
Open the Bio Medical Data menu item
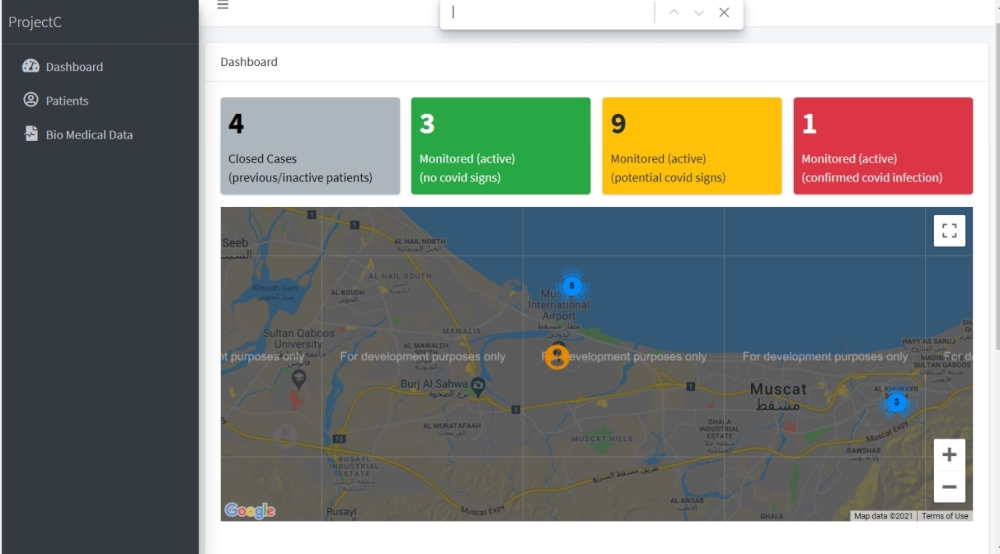tap(89, 135)
